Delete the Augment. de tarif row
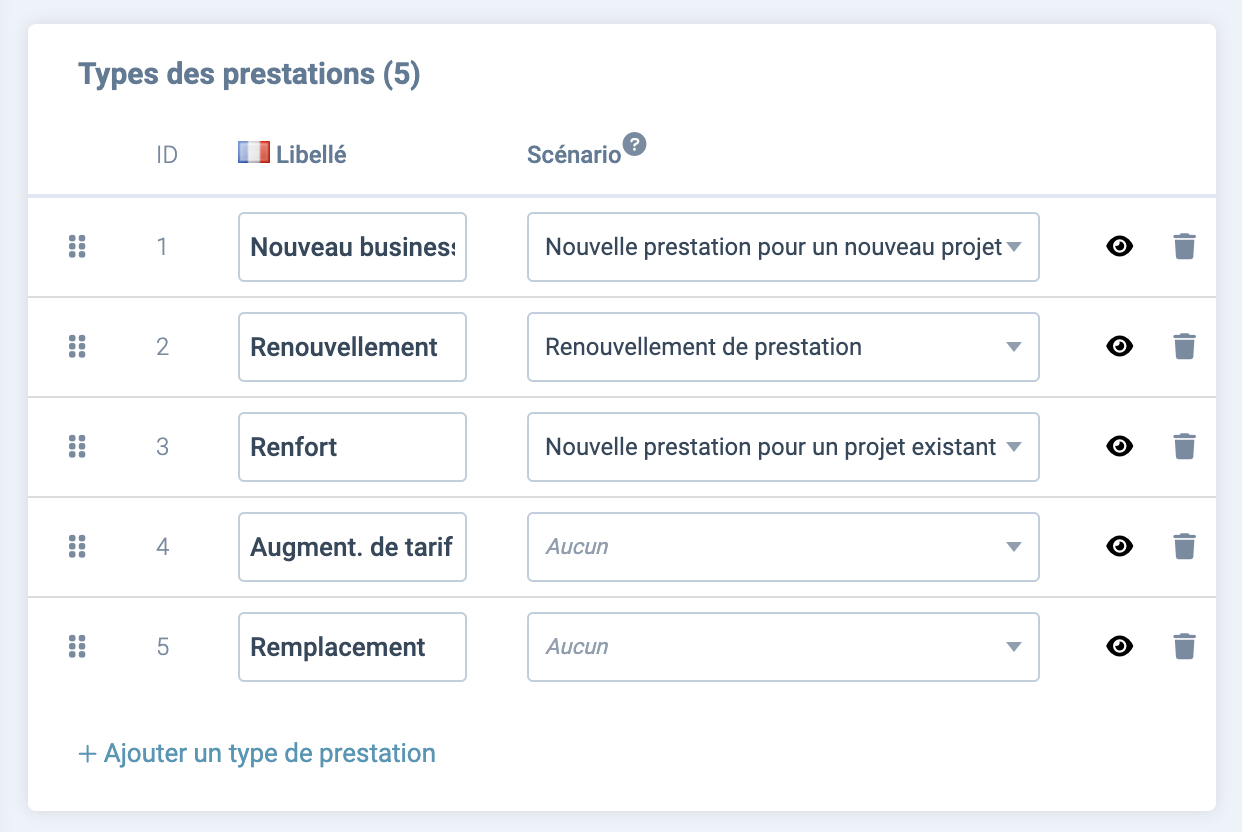Image resolution: width=1242 pixels, height=832 pixels. (1184, 546)
